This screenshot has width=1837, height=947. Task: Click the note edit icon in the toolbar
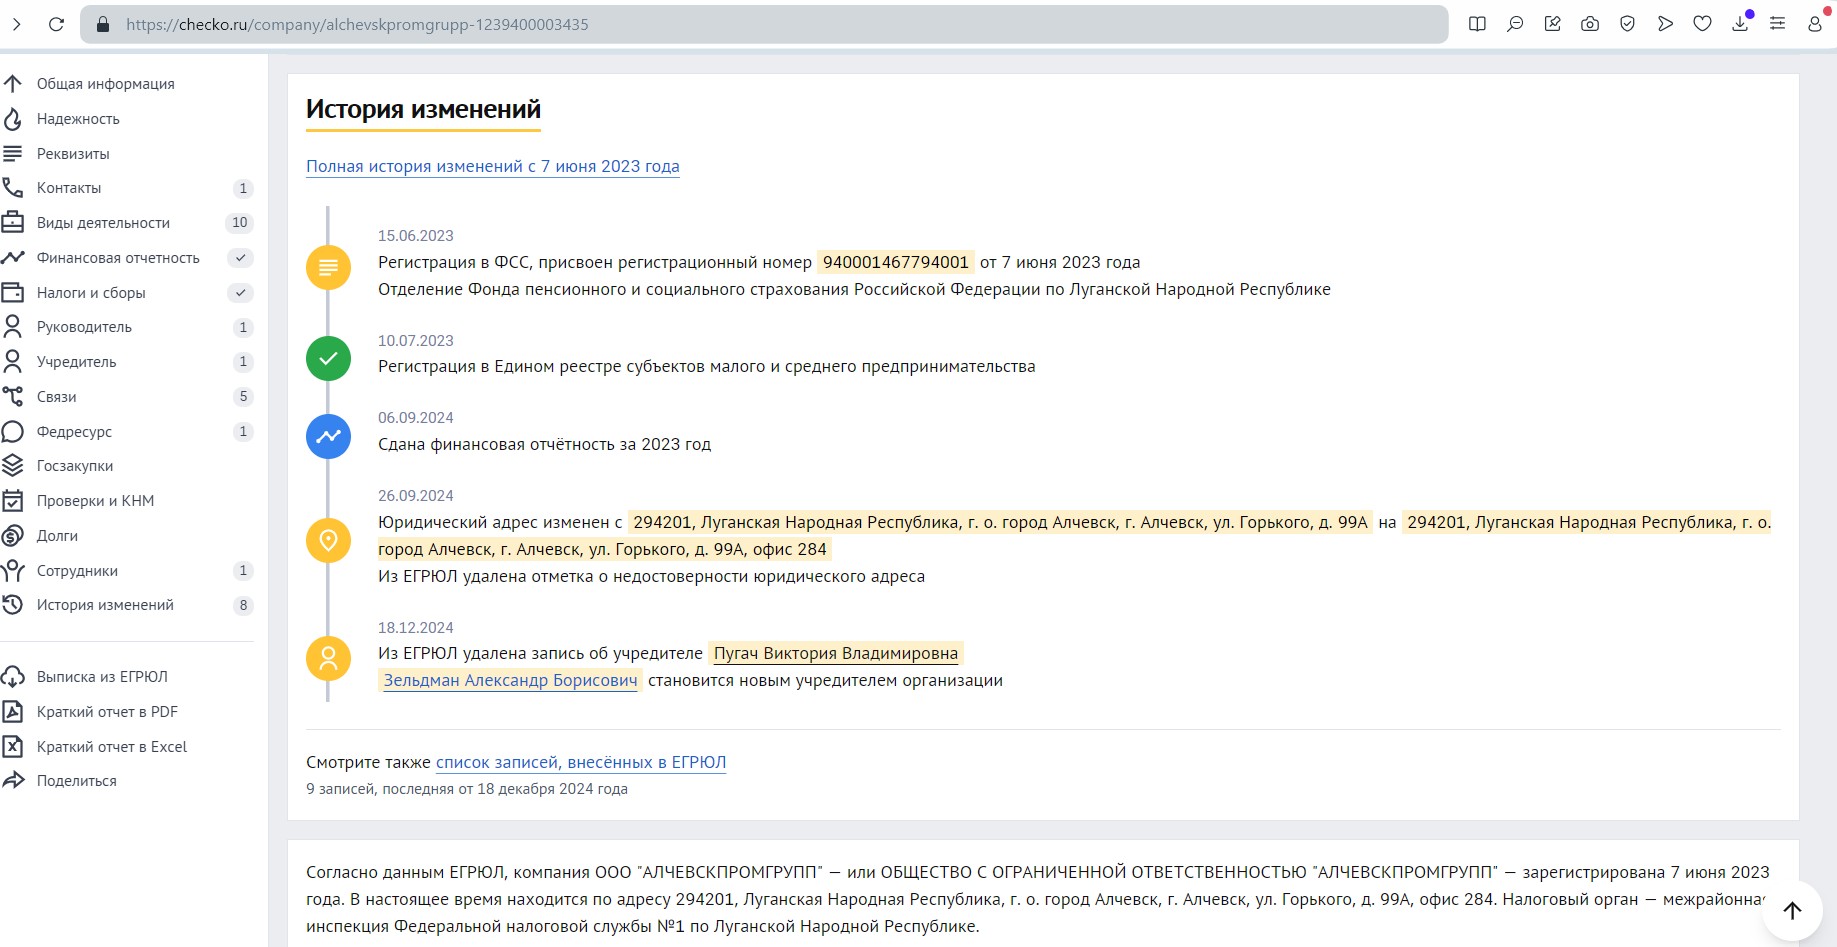[1552, 24]
